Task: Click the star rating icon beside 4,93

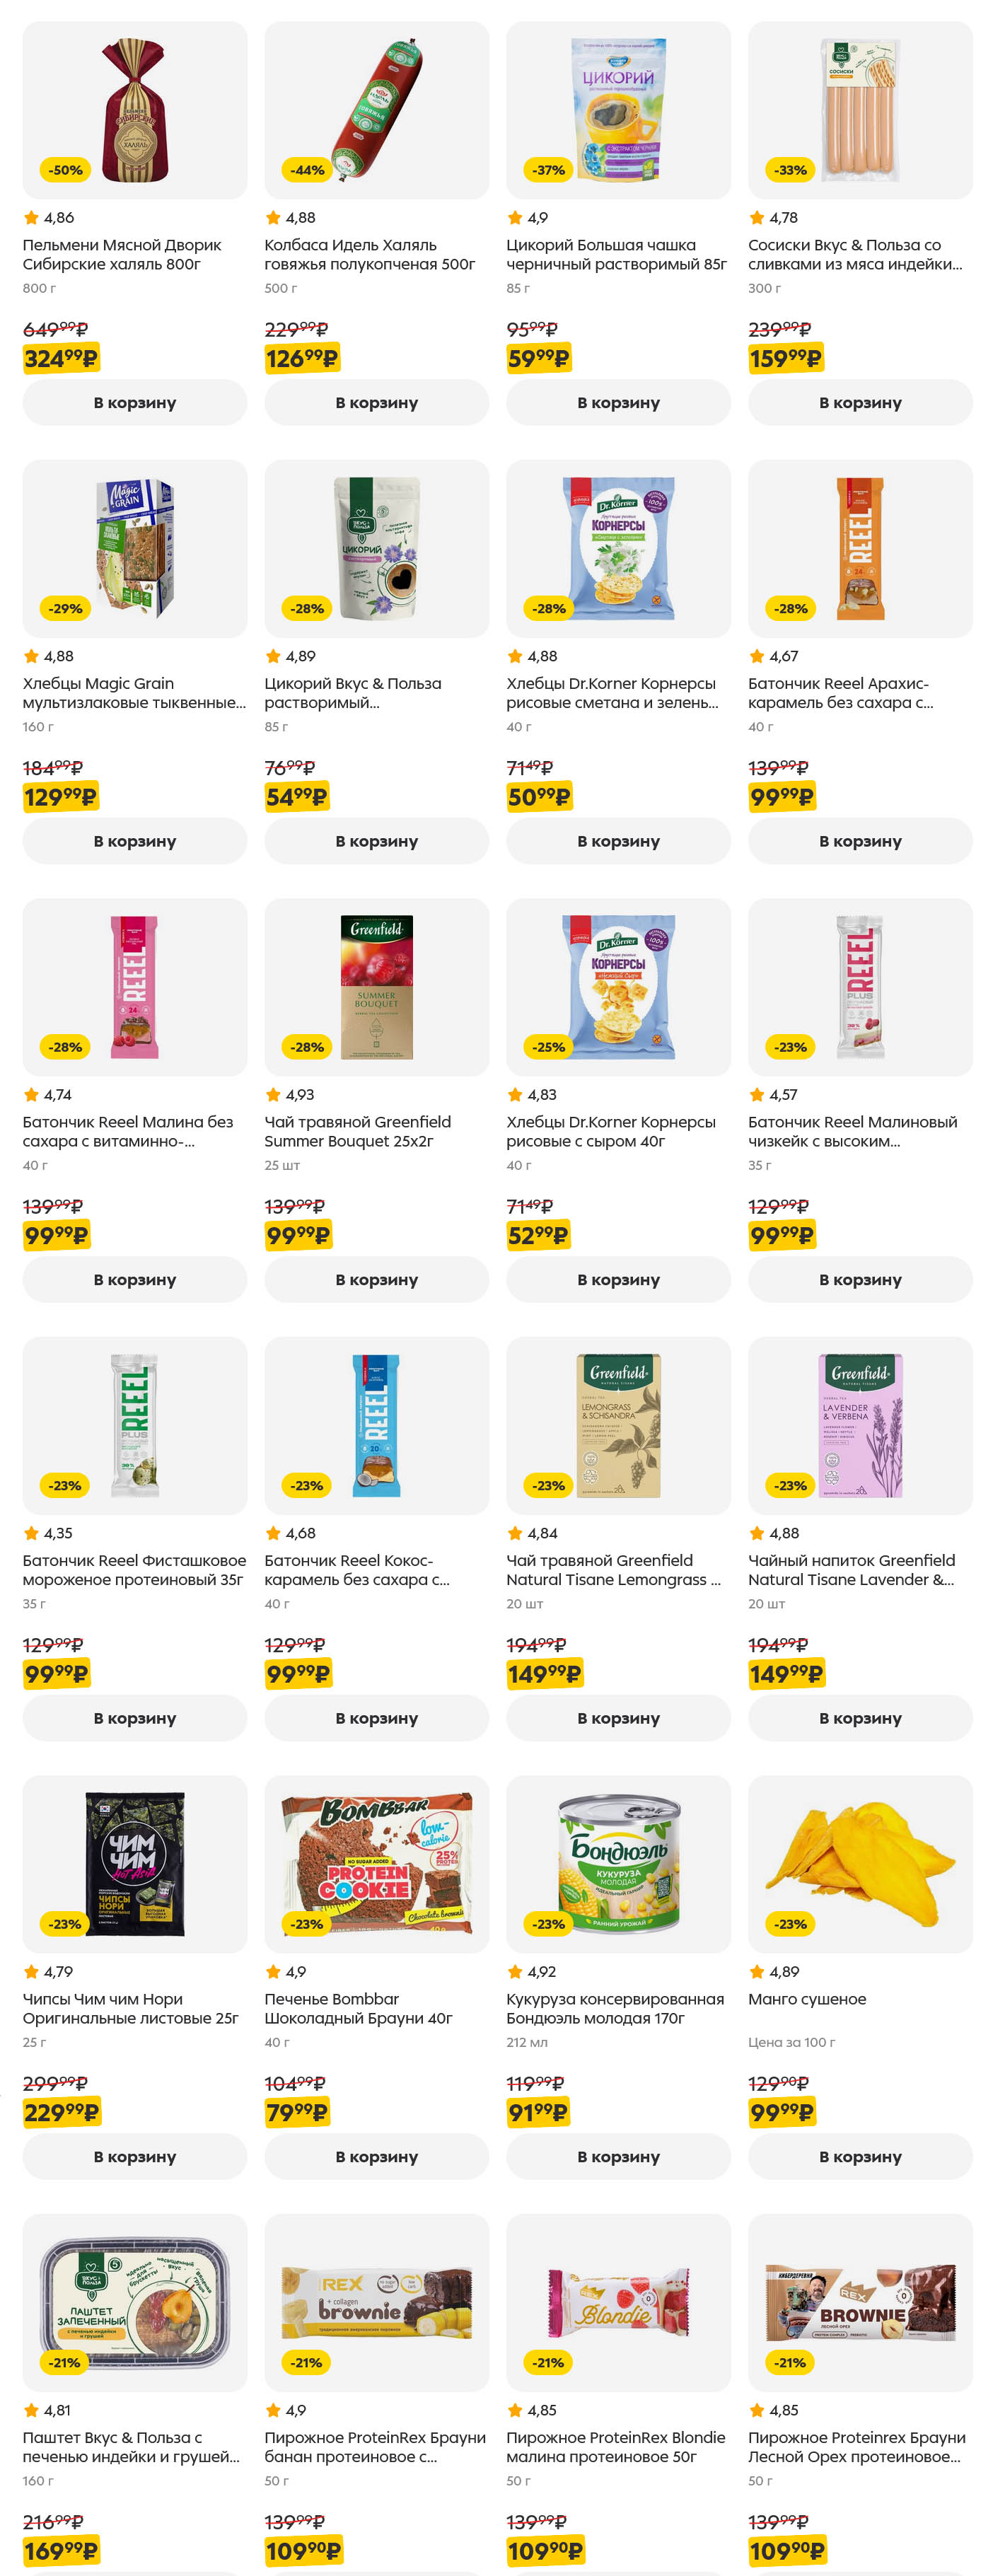Action: pos(273,1095)
